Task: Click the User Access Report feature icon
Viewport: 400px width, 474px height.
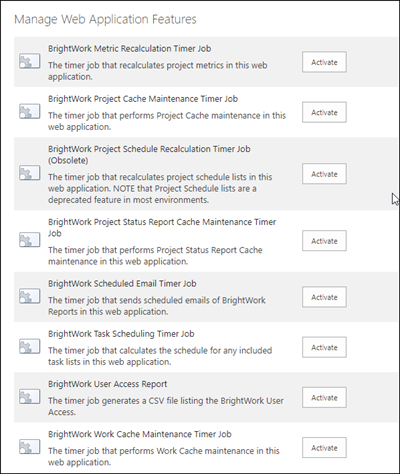Action: click(x=30, y=397)
